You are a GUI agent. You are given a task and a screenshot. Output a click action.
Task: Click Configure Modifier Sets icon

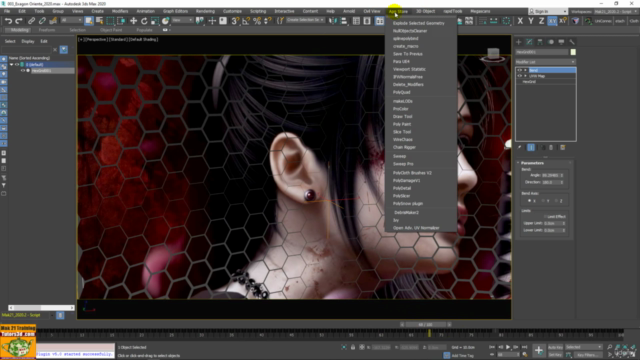tap(562, 147)
